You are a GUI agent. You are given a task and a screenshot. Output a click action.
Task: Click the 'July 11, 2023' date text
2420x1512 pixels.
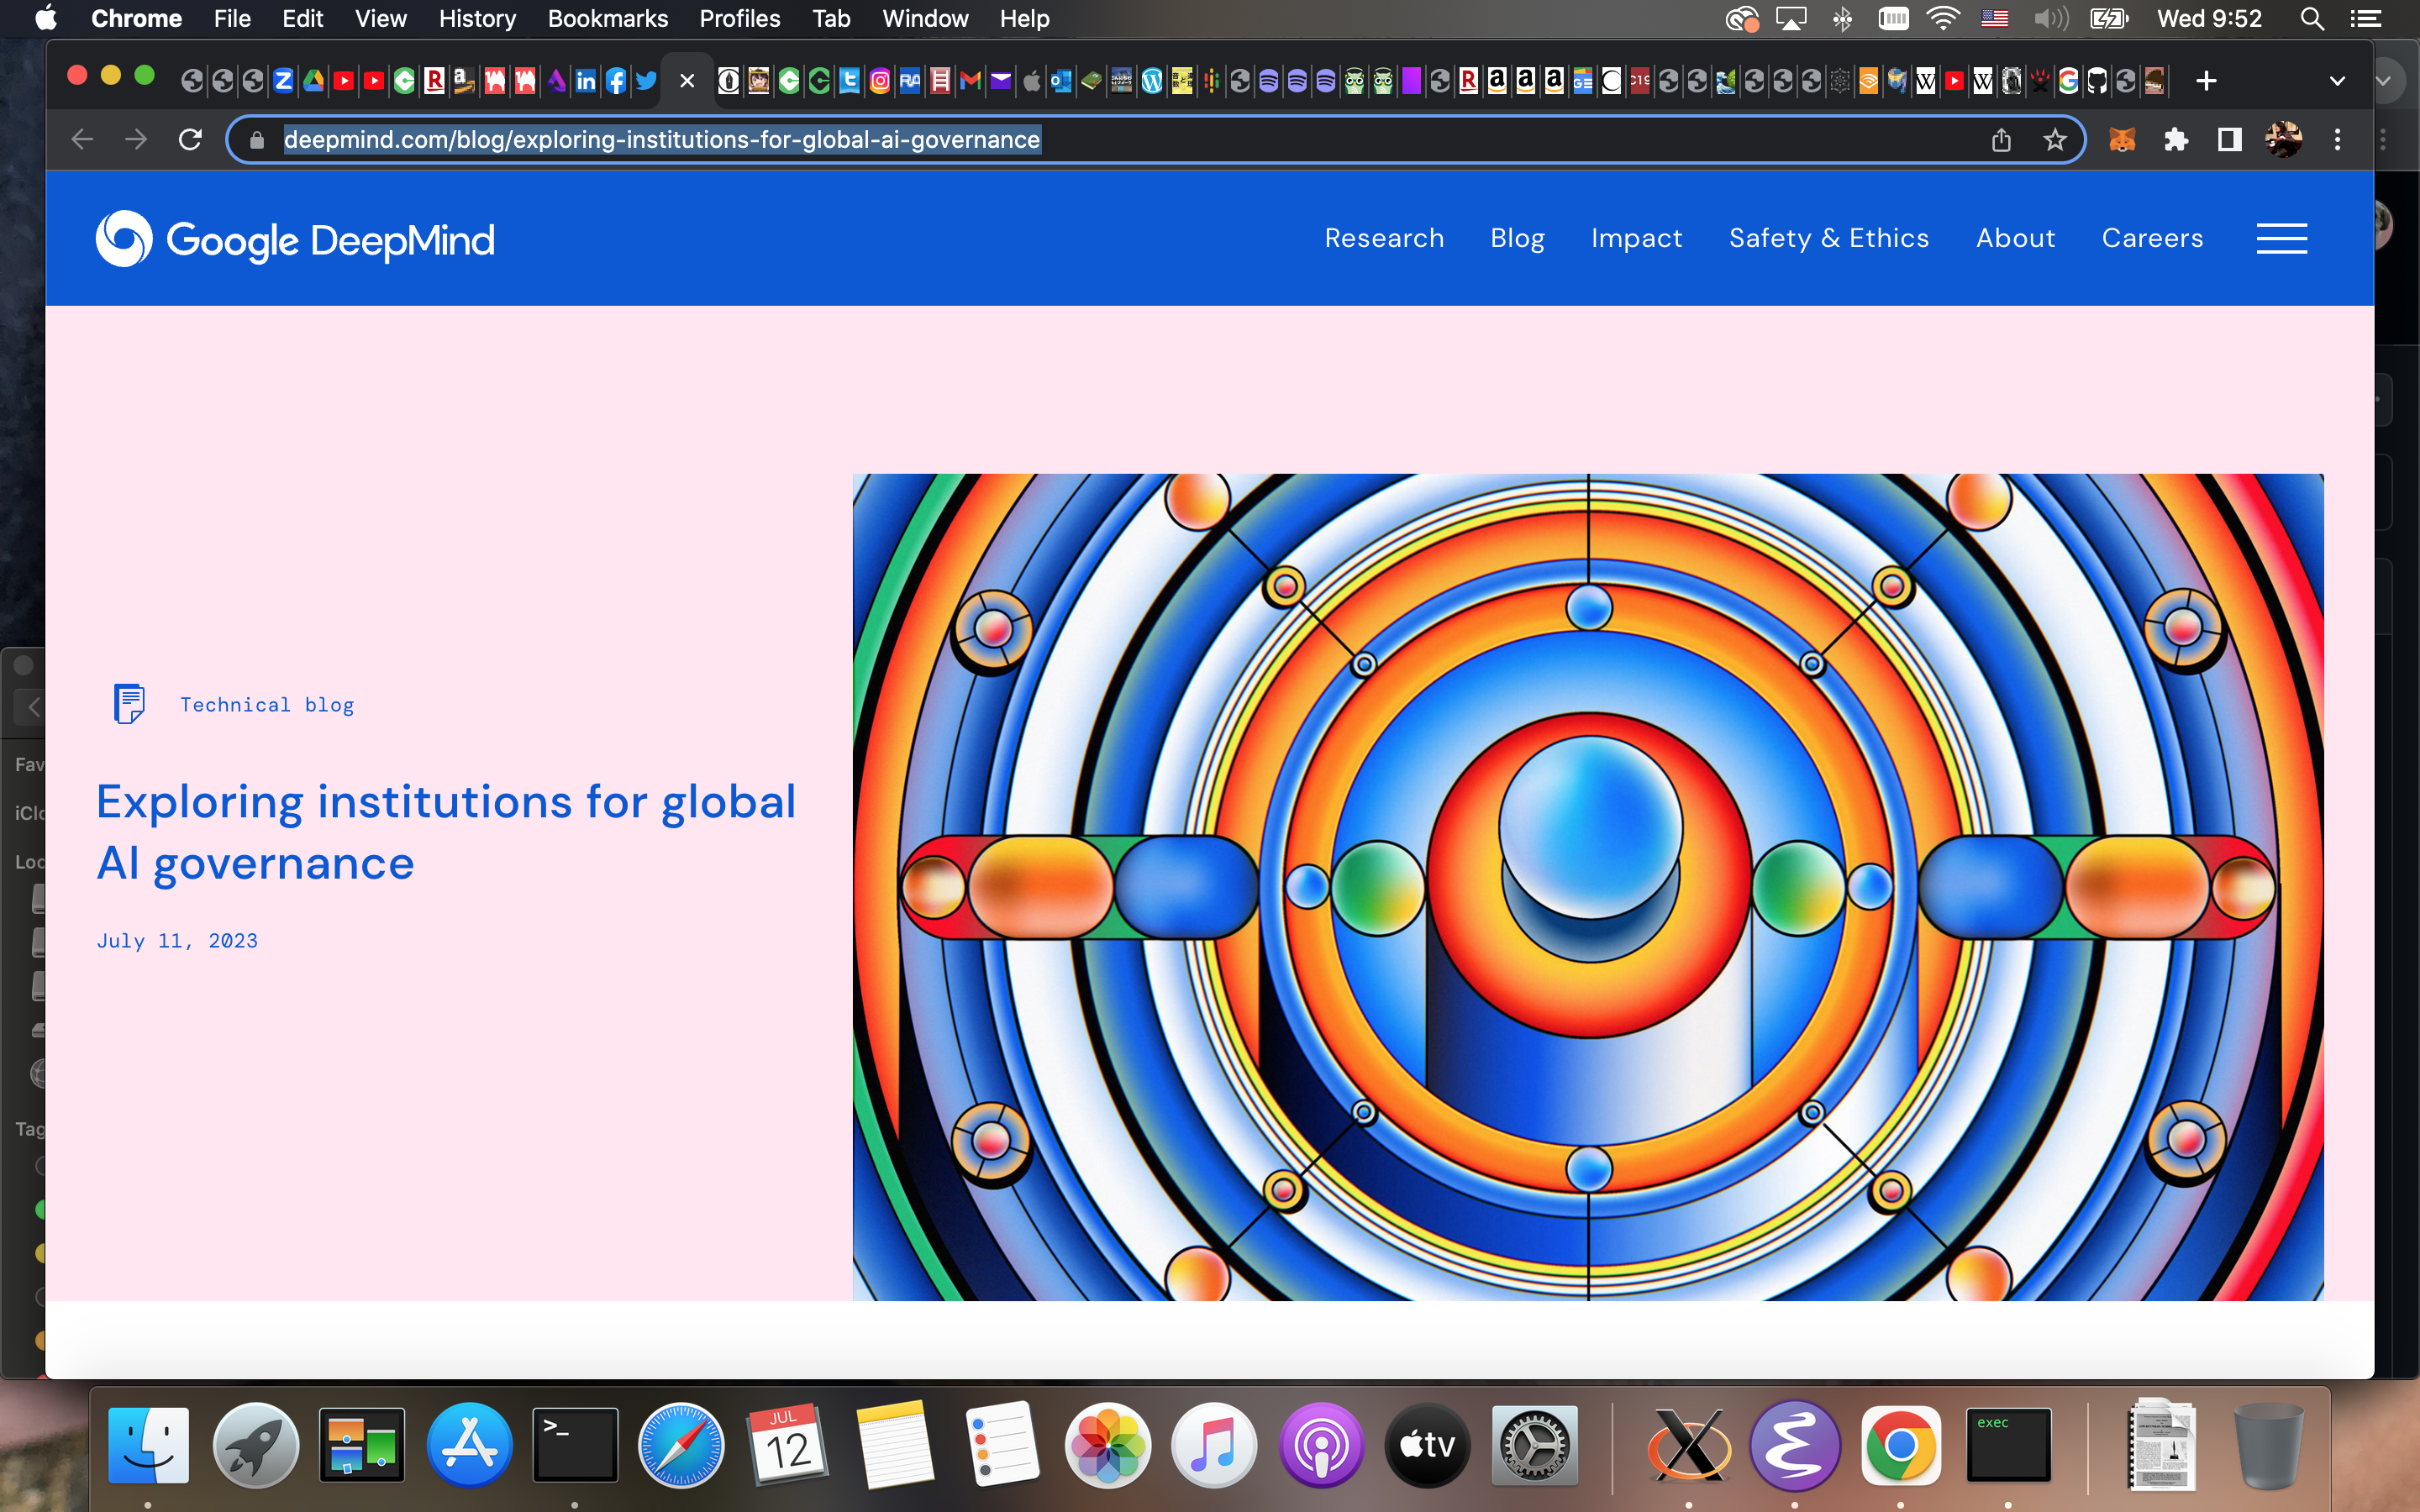coord(177,941)
